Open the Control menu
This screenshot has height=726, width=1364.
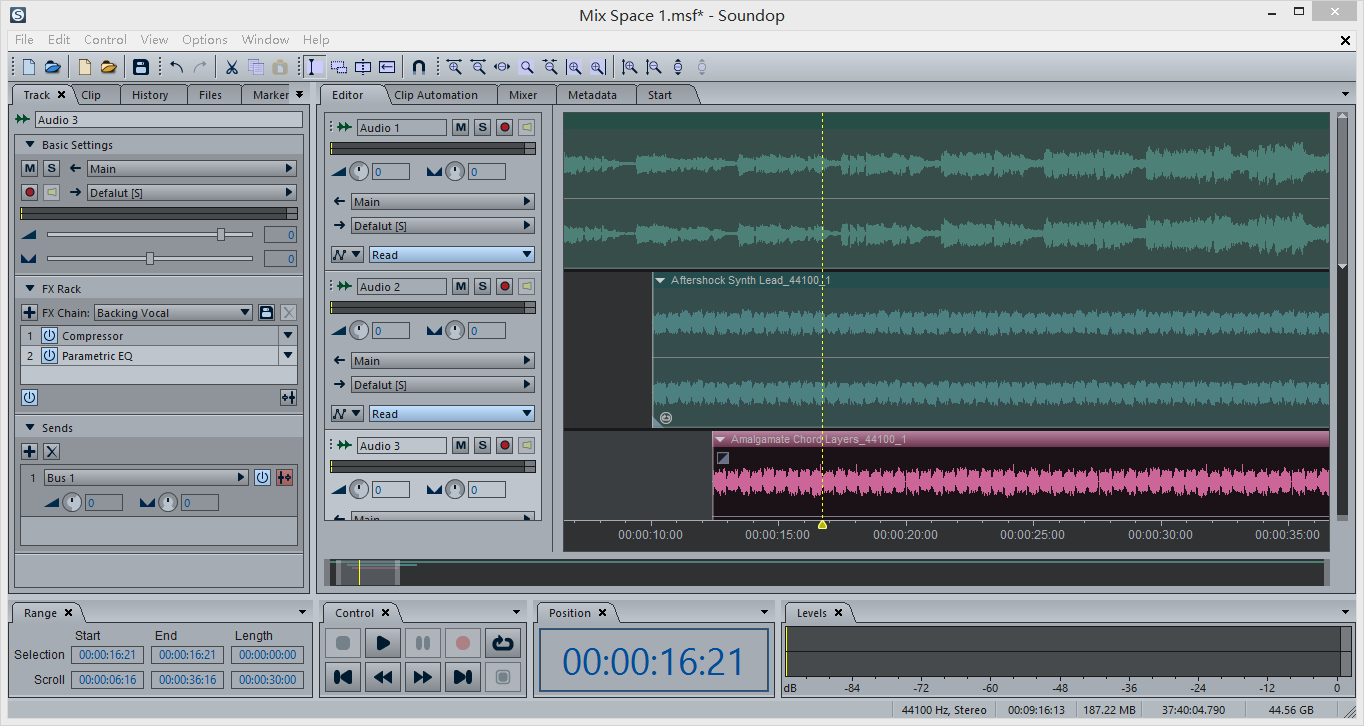(105, 40)
